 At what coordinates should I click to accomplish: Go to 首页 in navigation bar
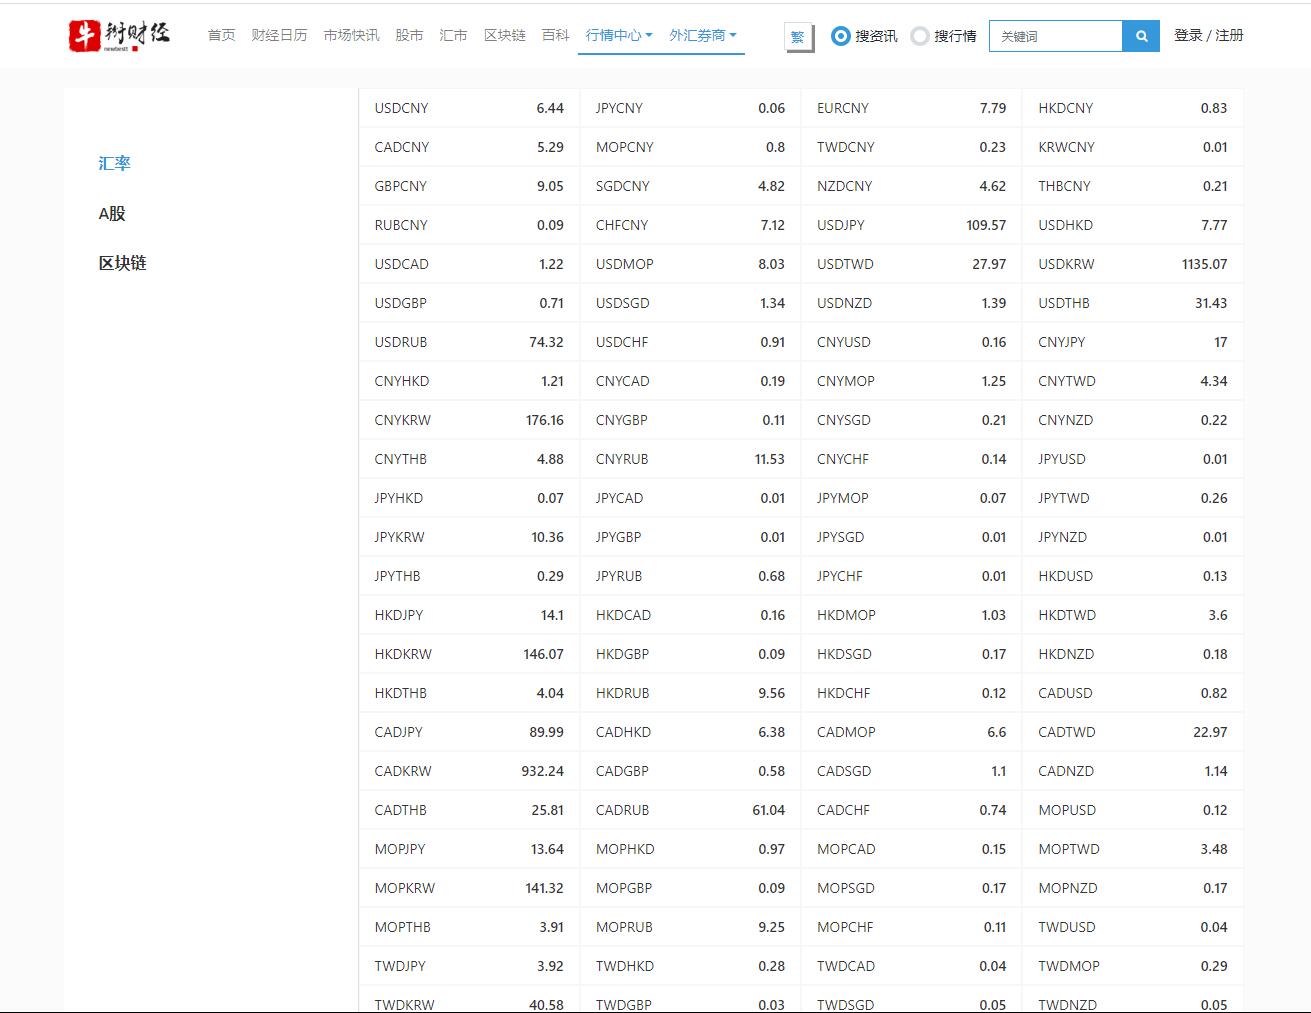coord(221,35)
